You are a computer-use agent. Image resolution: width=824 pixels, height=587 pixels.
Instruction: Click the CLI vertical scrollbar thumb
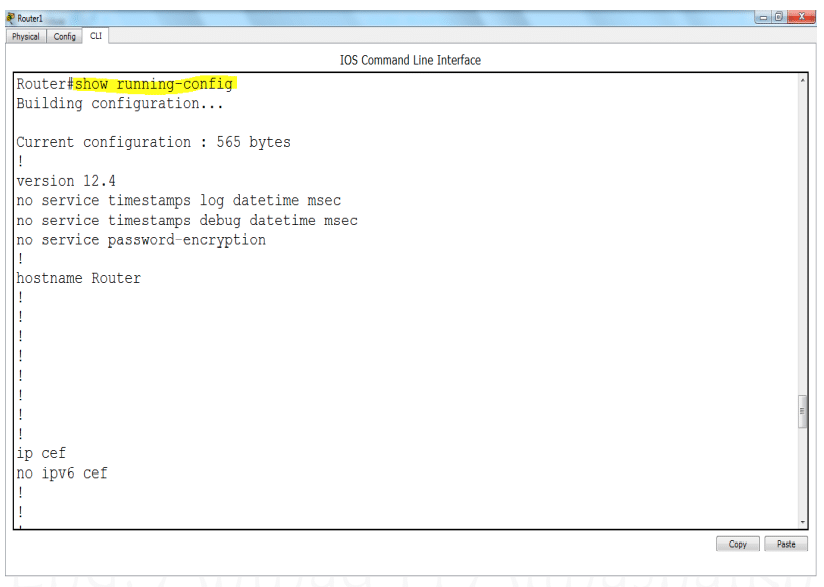tap(802, 411)
